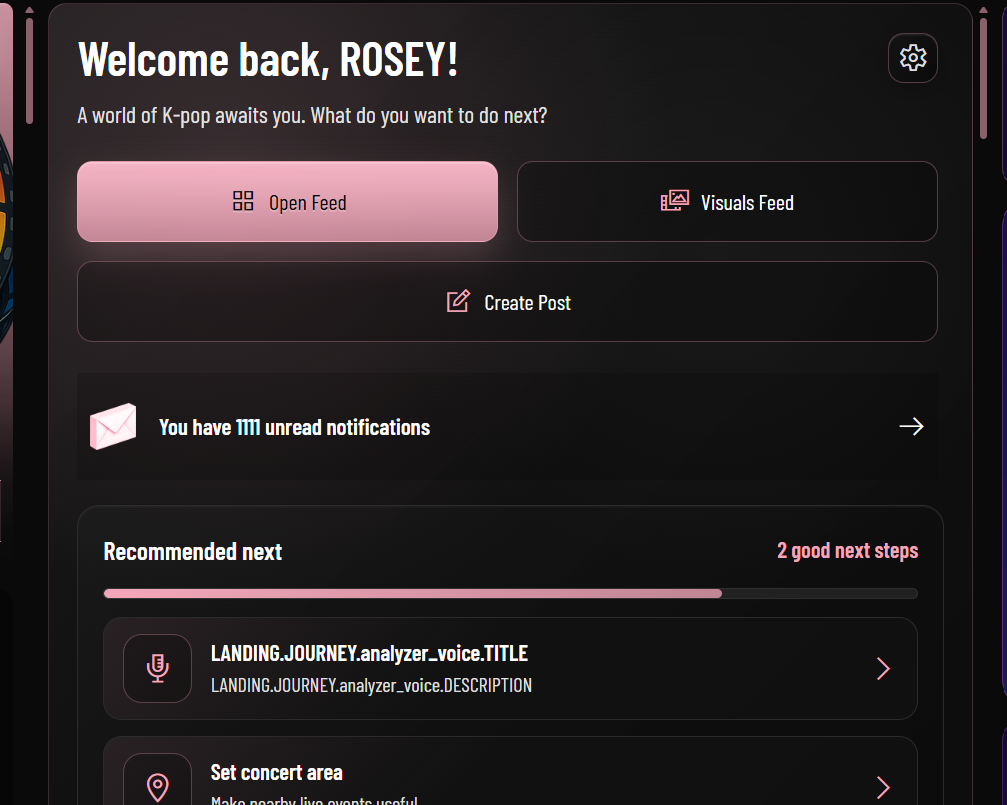Click the grid icon in Open Feed

243,201
